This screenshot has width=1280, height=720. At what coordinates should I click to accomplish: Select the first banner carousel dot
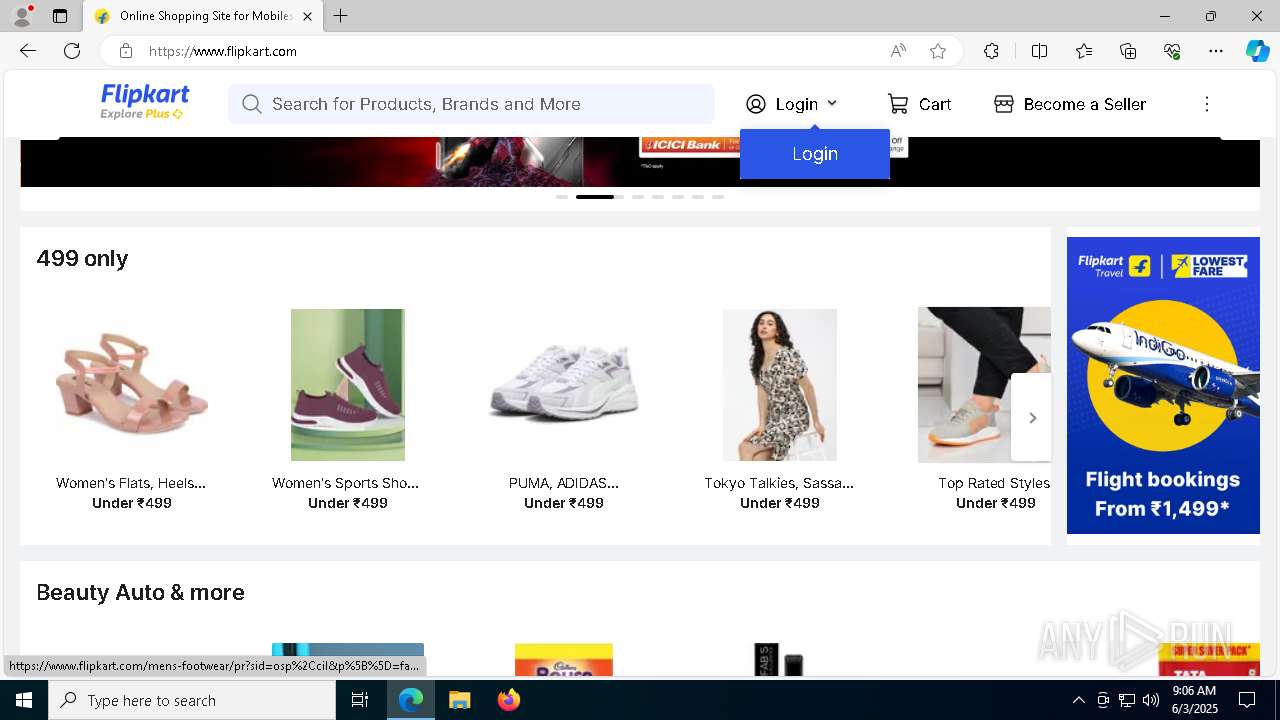pos(562,197)
